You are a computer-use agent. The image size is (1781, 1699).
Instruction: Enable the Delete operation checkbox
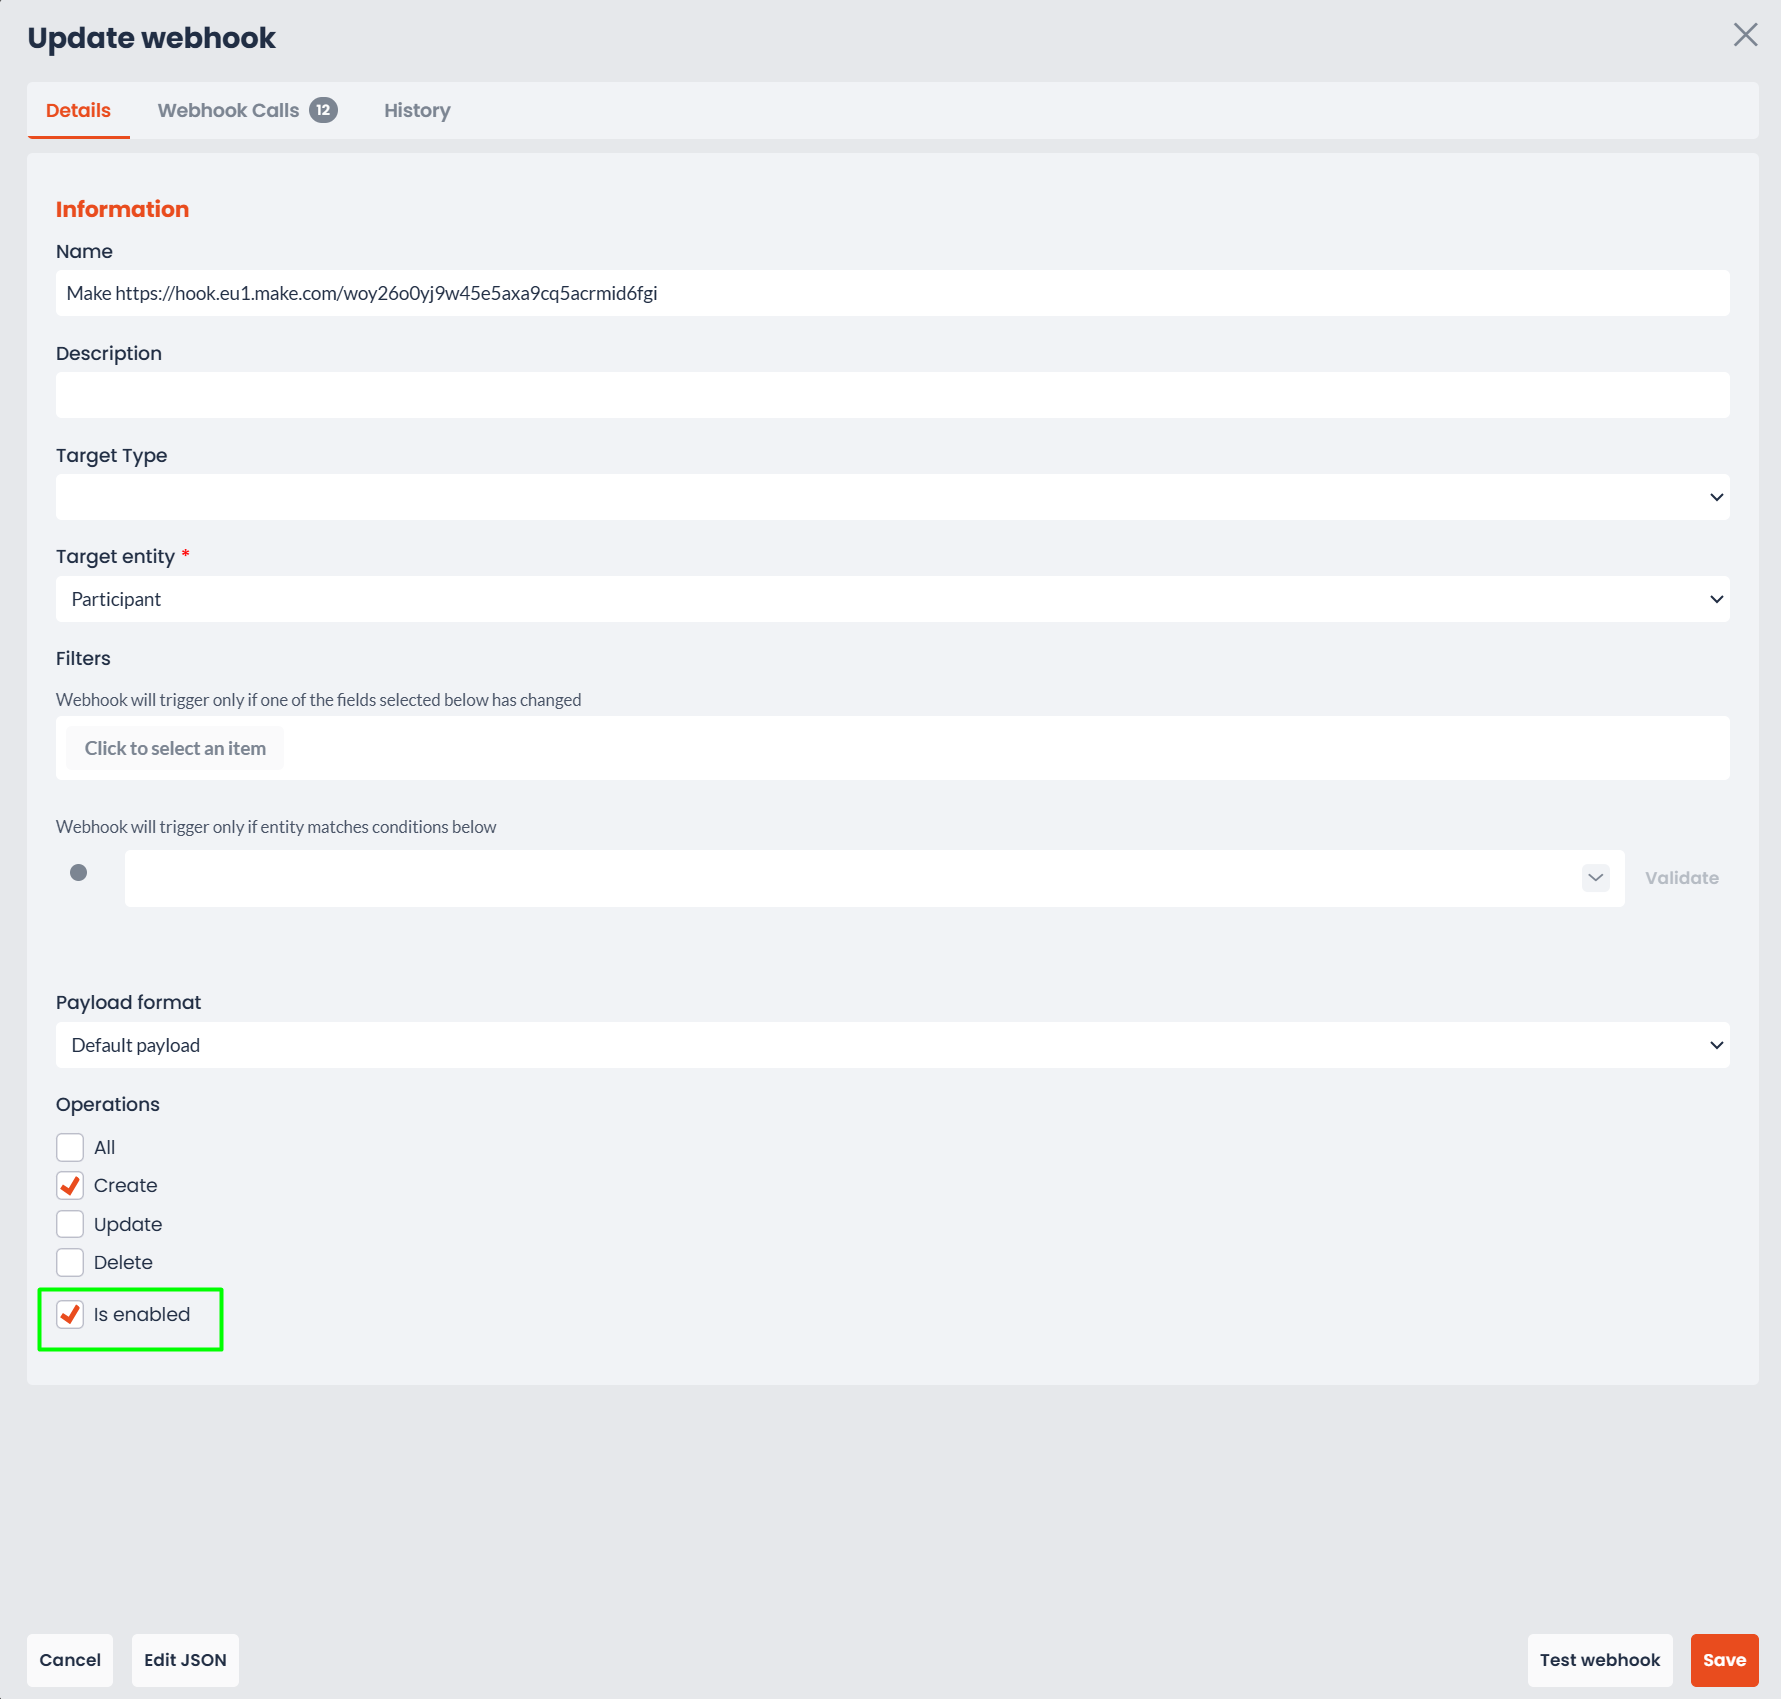(70, 1262)
